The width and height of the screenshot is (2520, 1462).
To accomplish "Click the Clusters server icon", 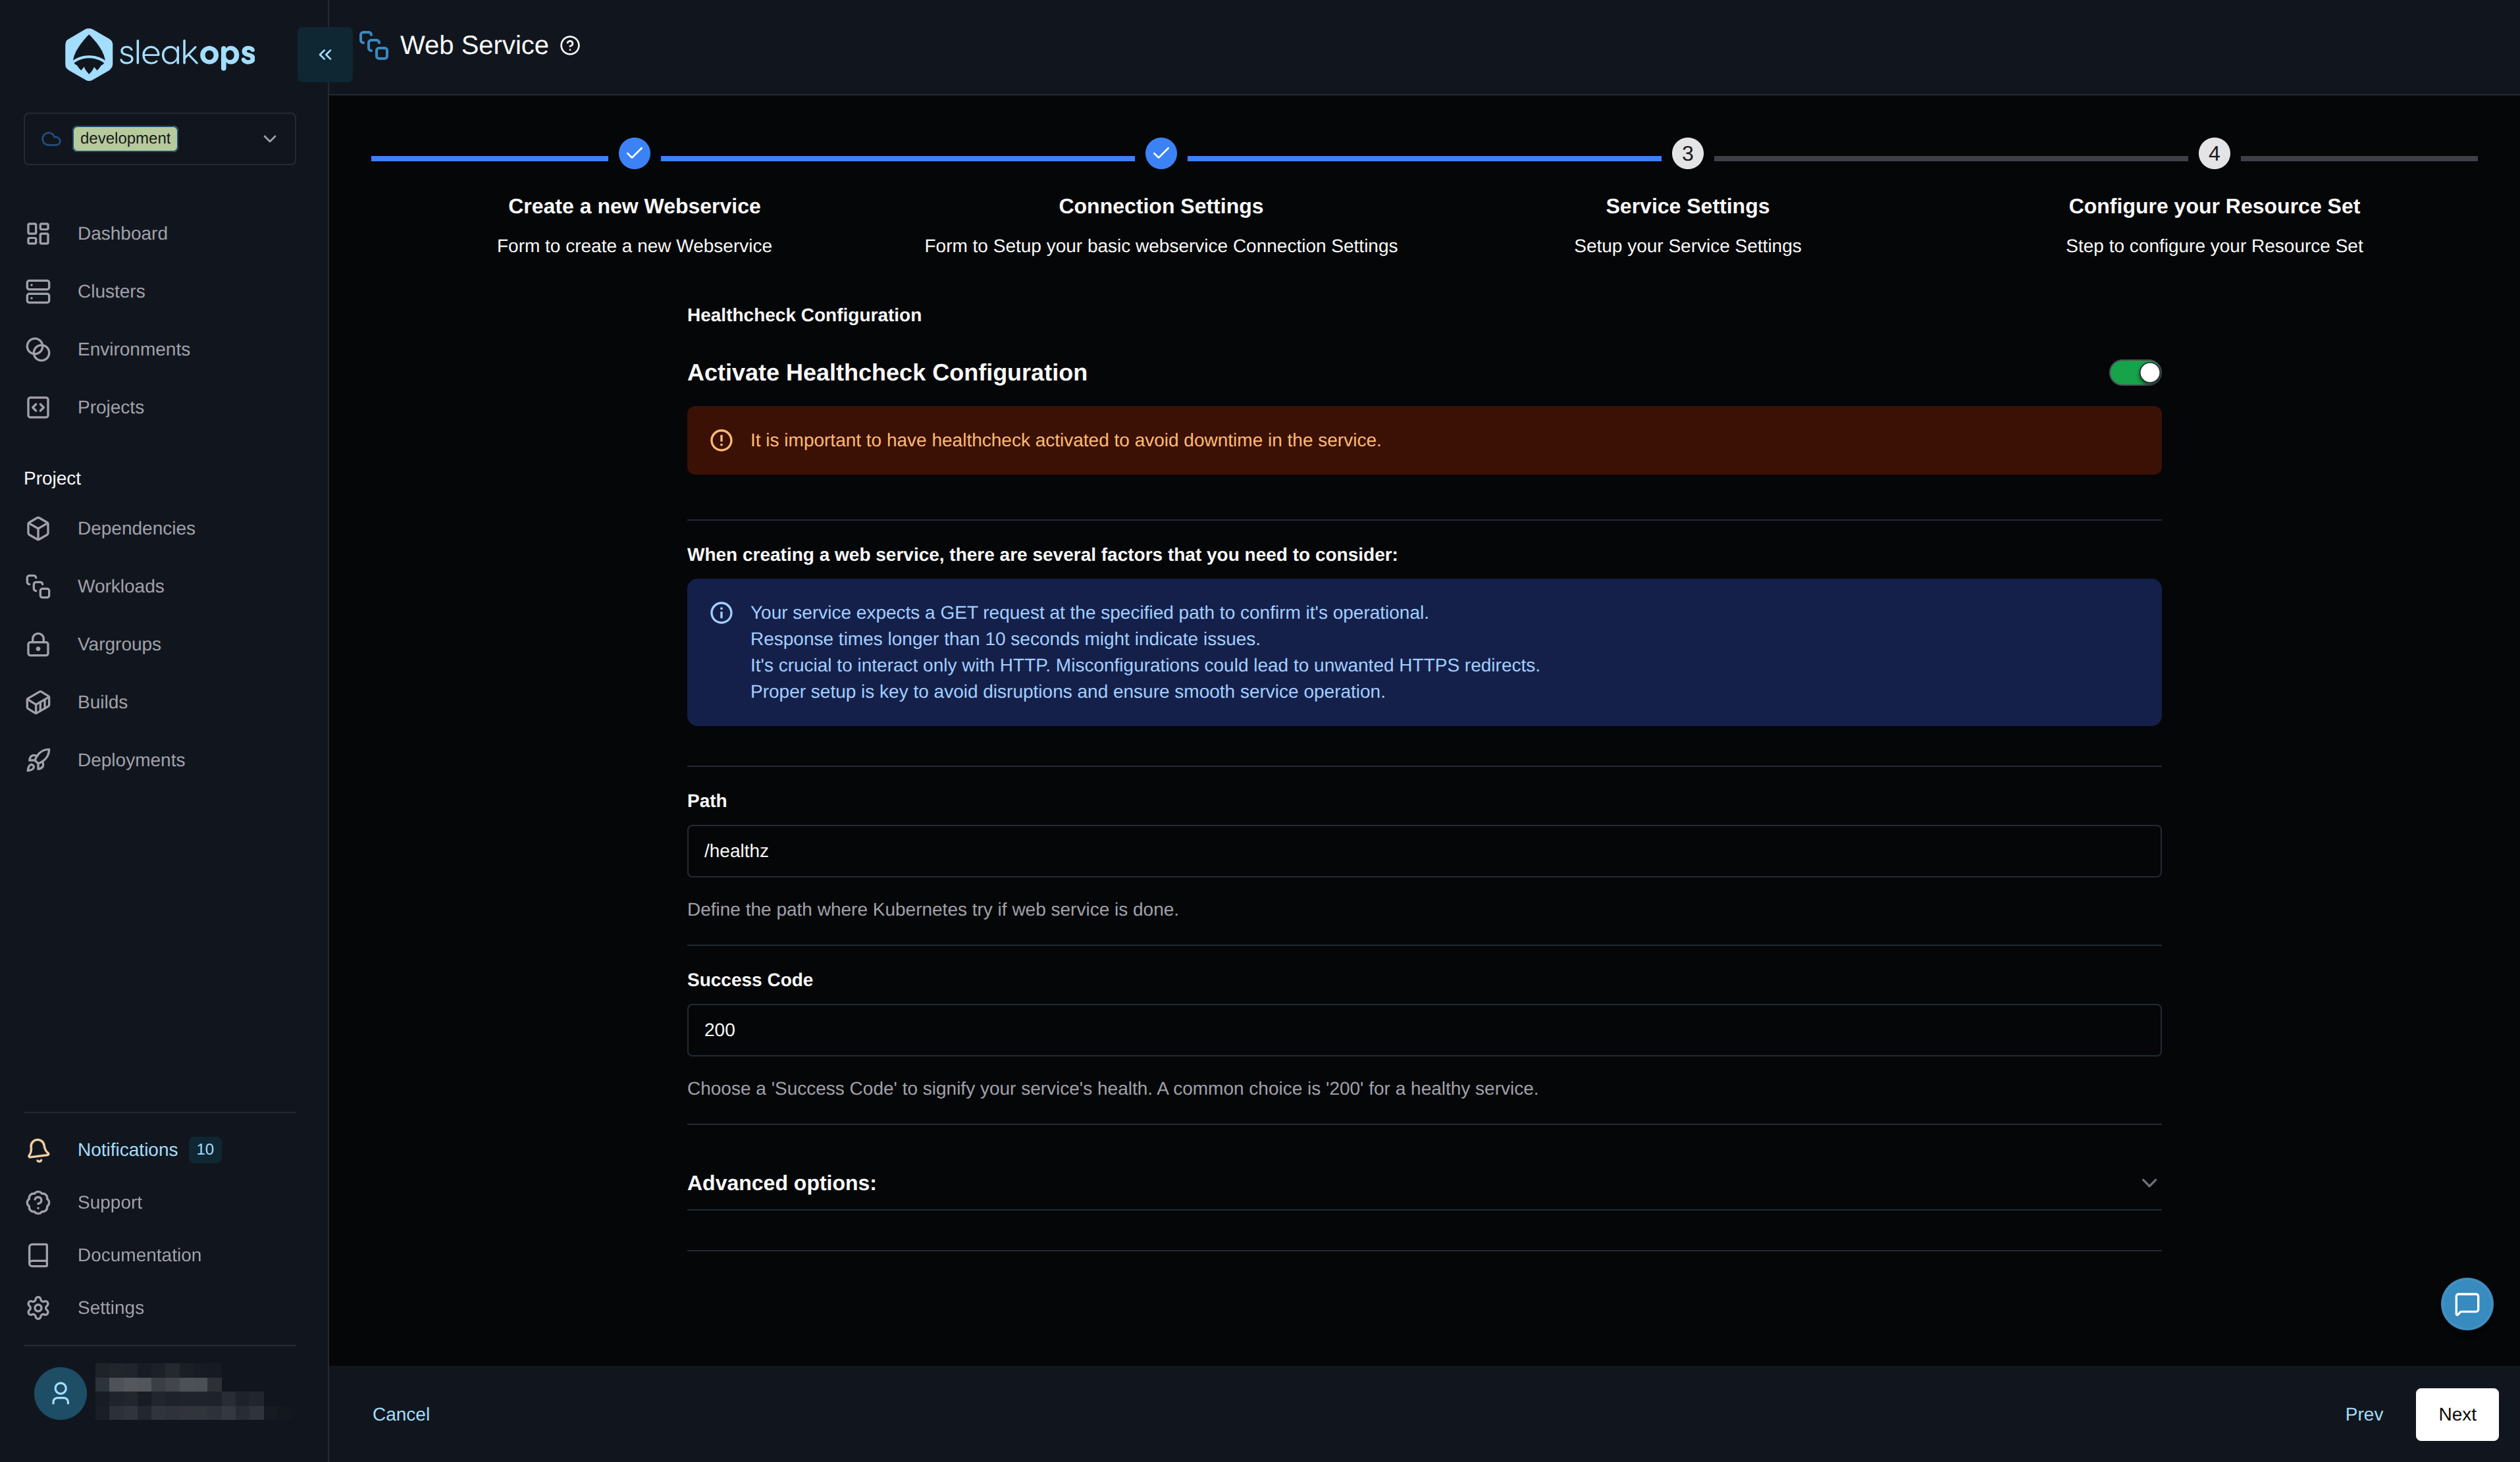I will coord(38,291).
